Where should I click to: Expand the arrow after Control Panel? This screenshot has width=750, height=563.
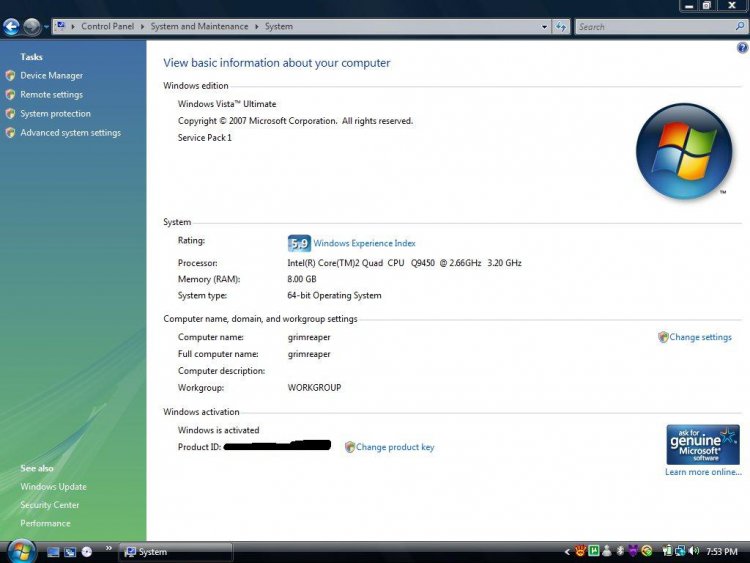coord(142,27)
